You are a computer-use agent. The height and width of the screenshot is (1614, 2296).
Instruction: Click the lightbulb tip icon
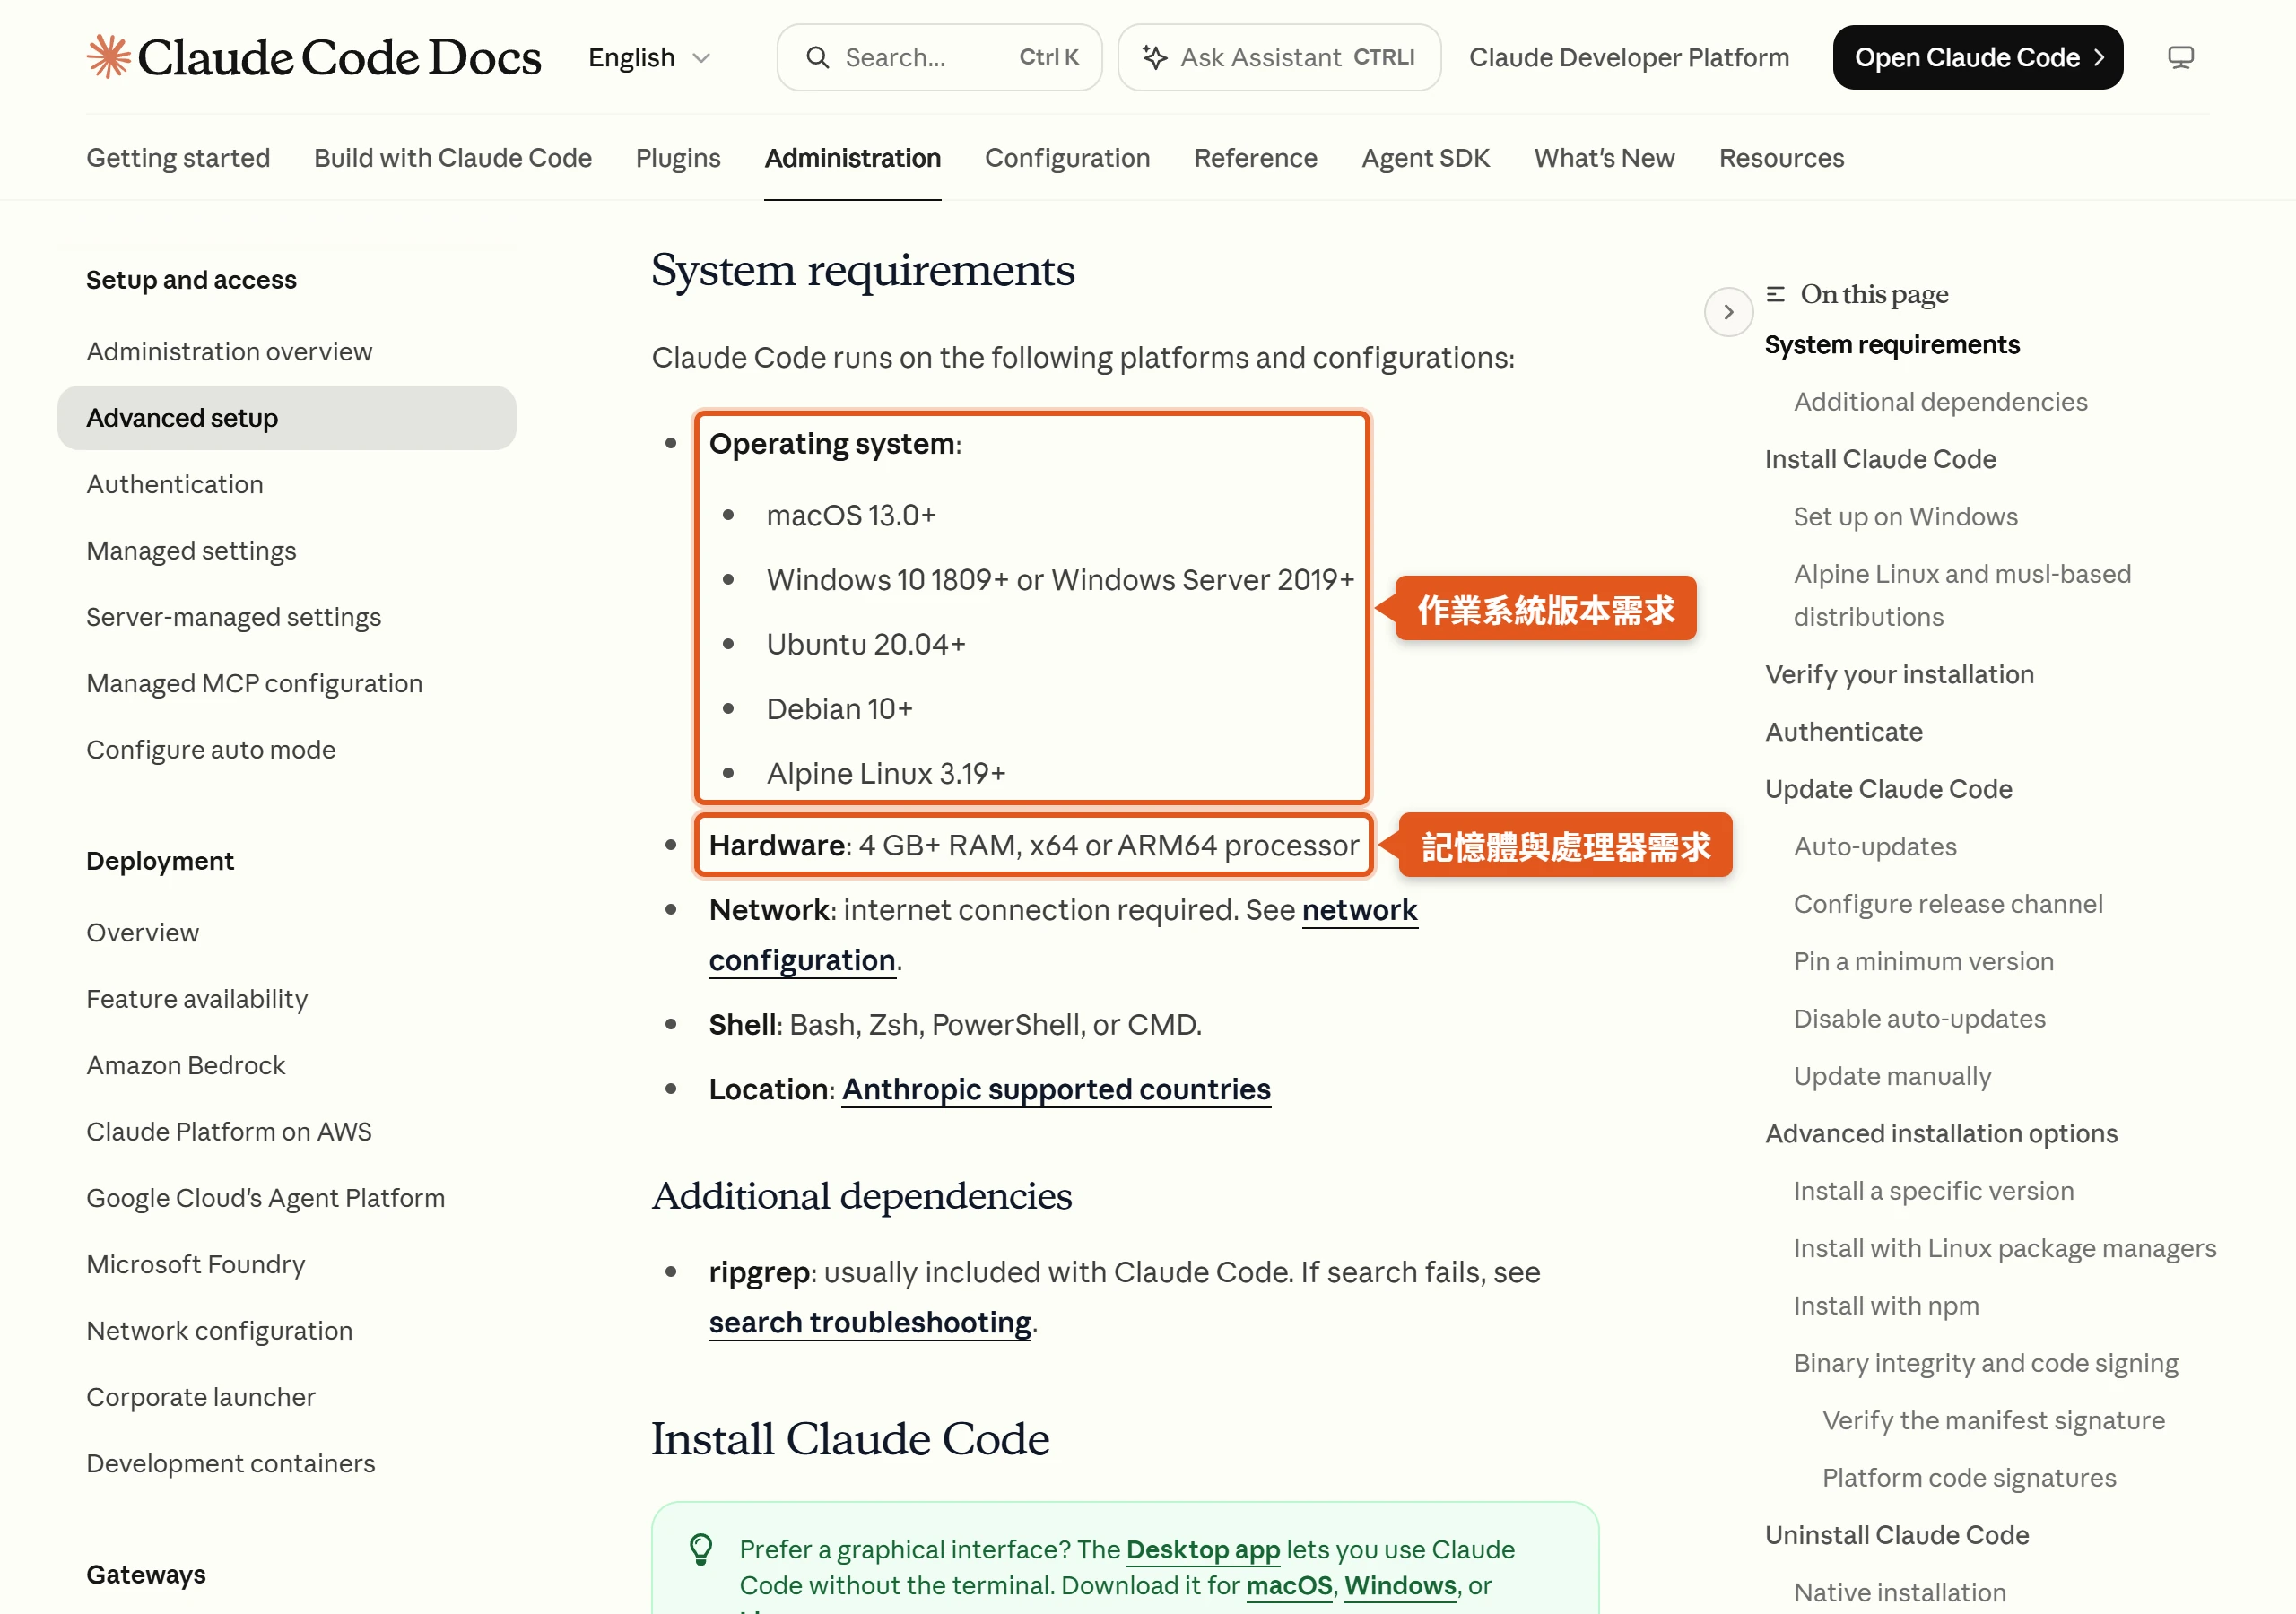(x=701, y=1549)
